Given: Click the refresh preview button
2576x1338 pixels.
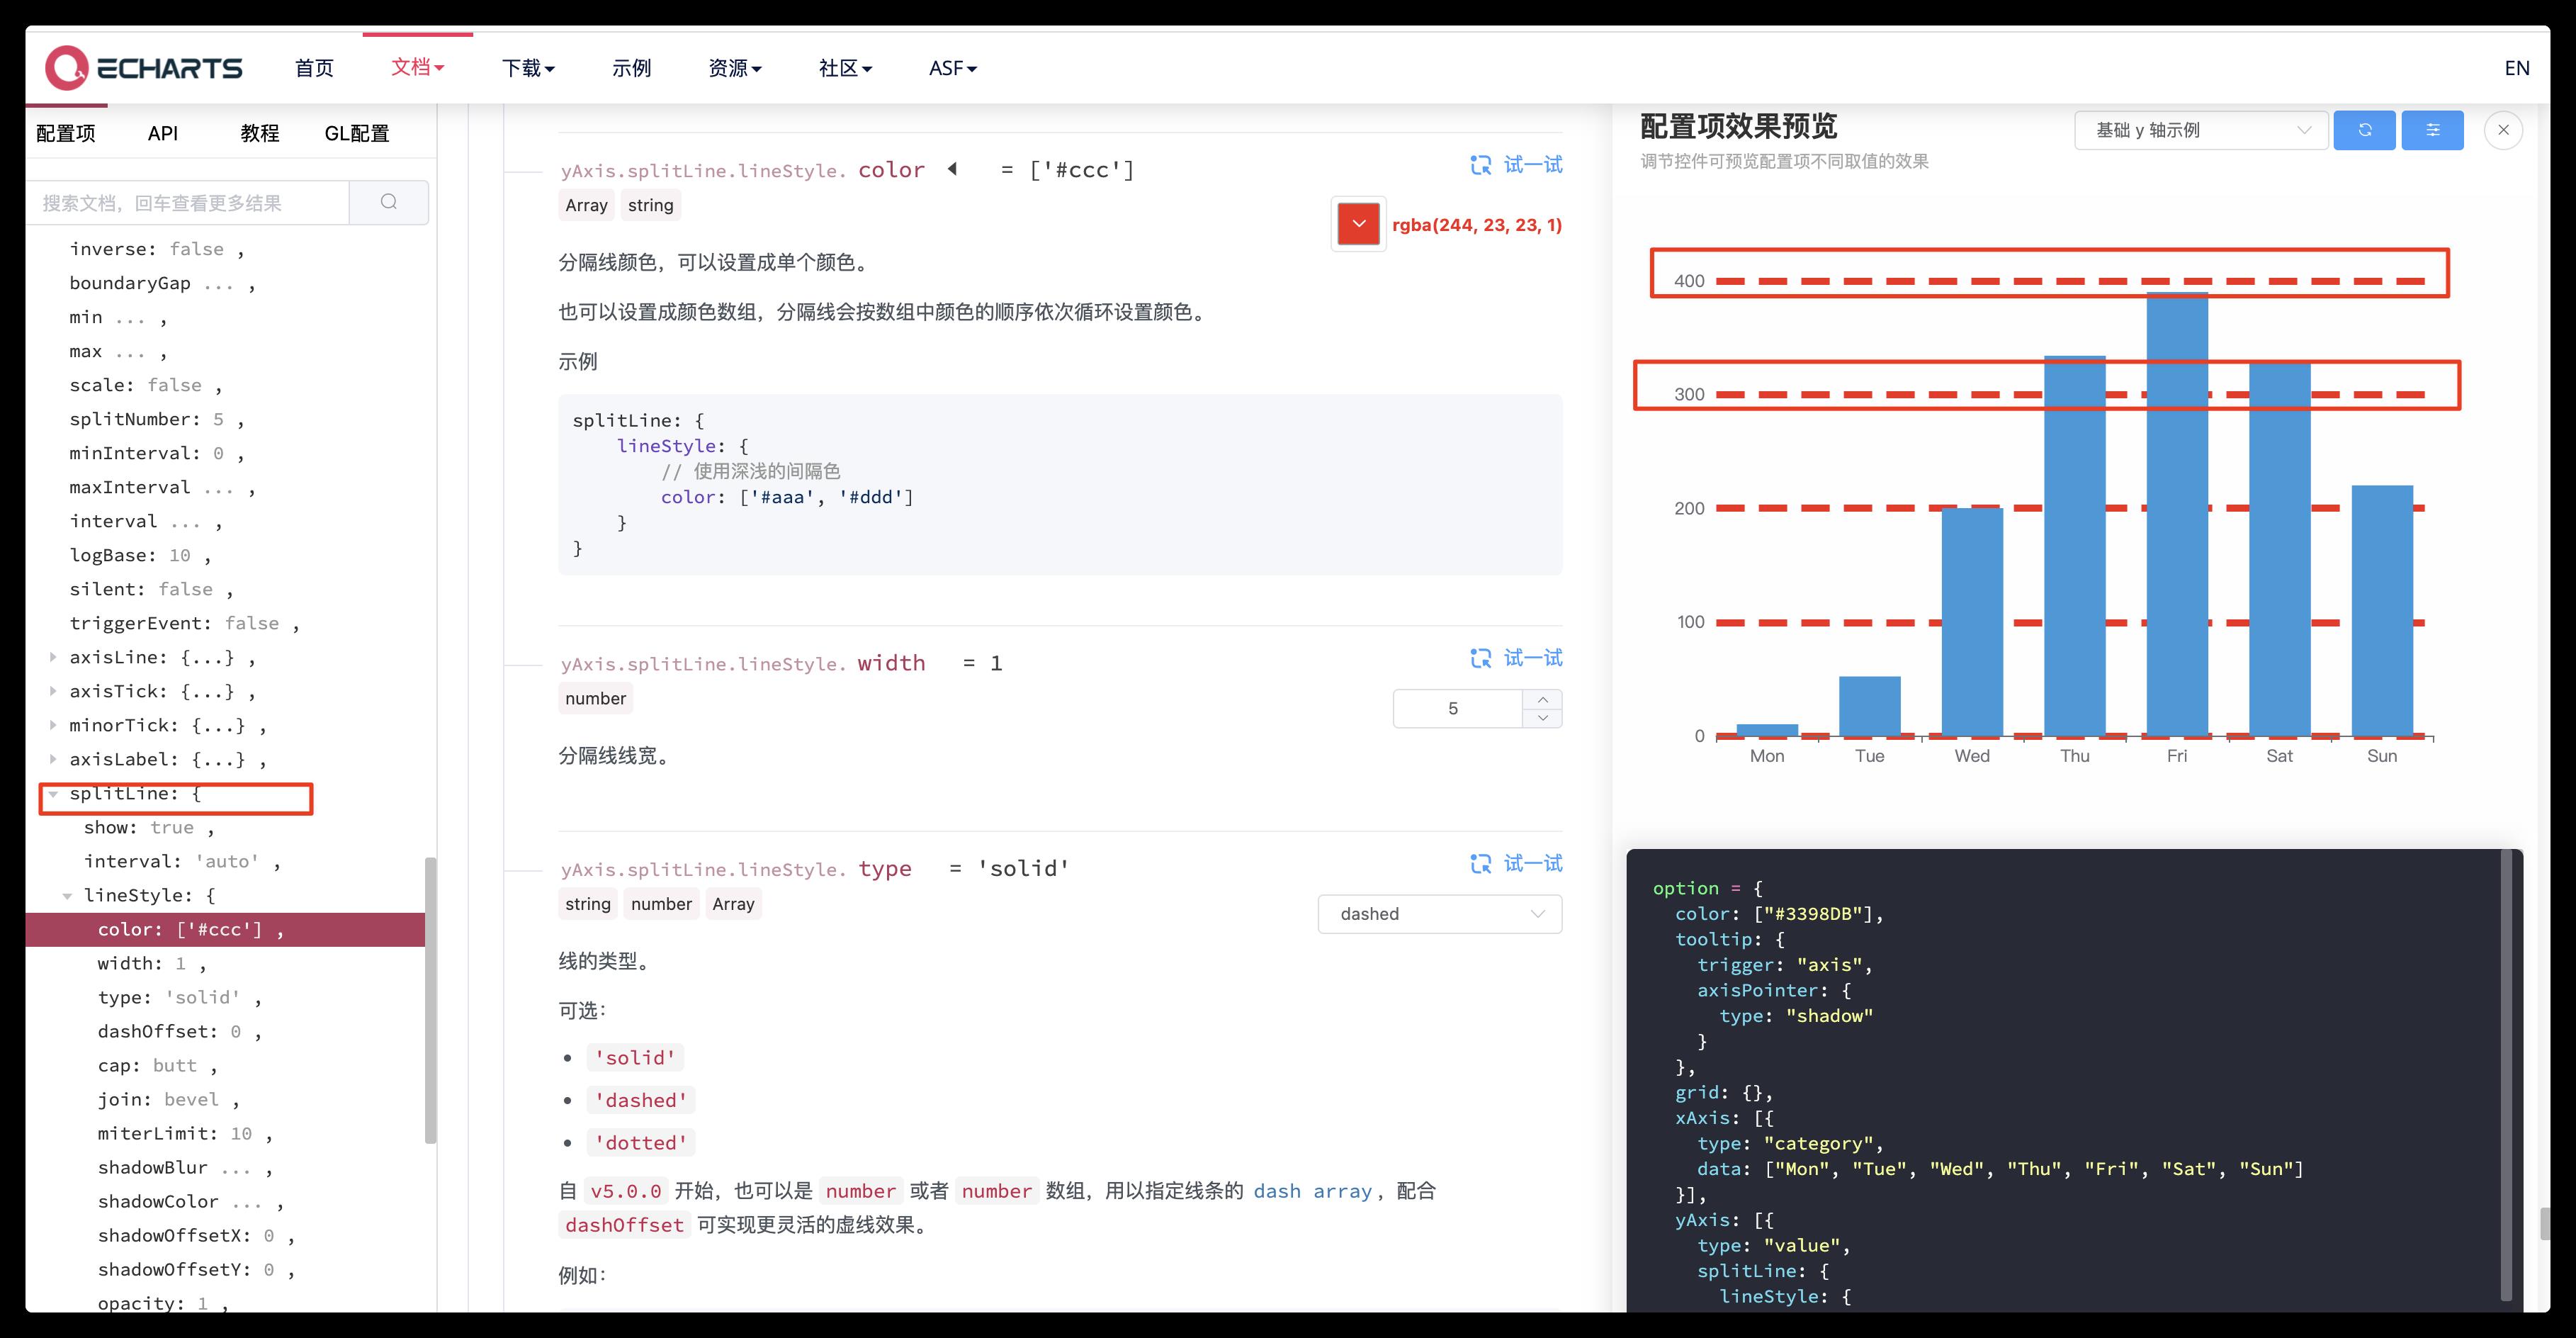Looking at the screenshot, I should point(2364,130).
